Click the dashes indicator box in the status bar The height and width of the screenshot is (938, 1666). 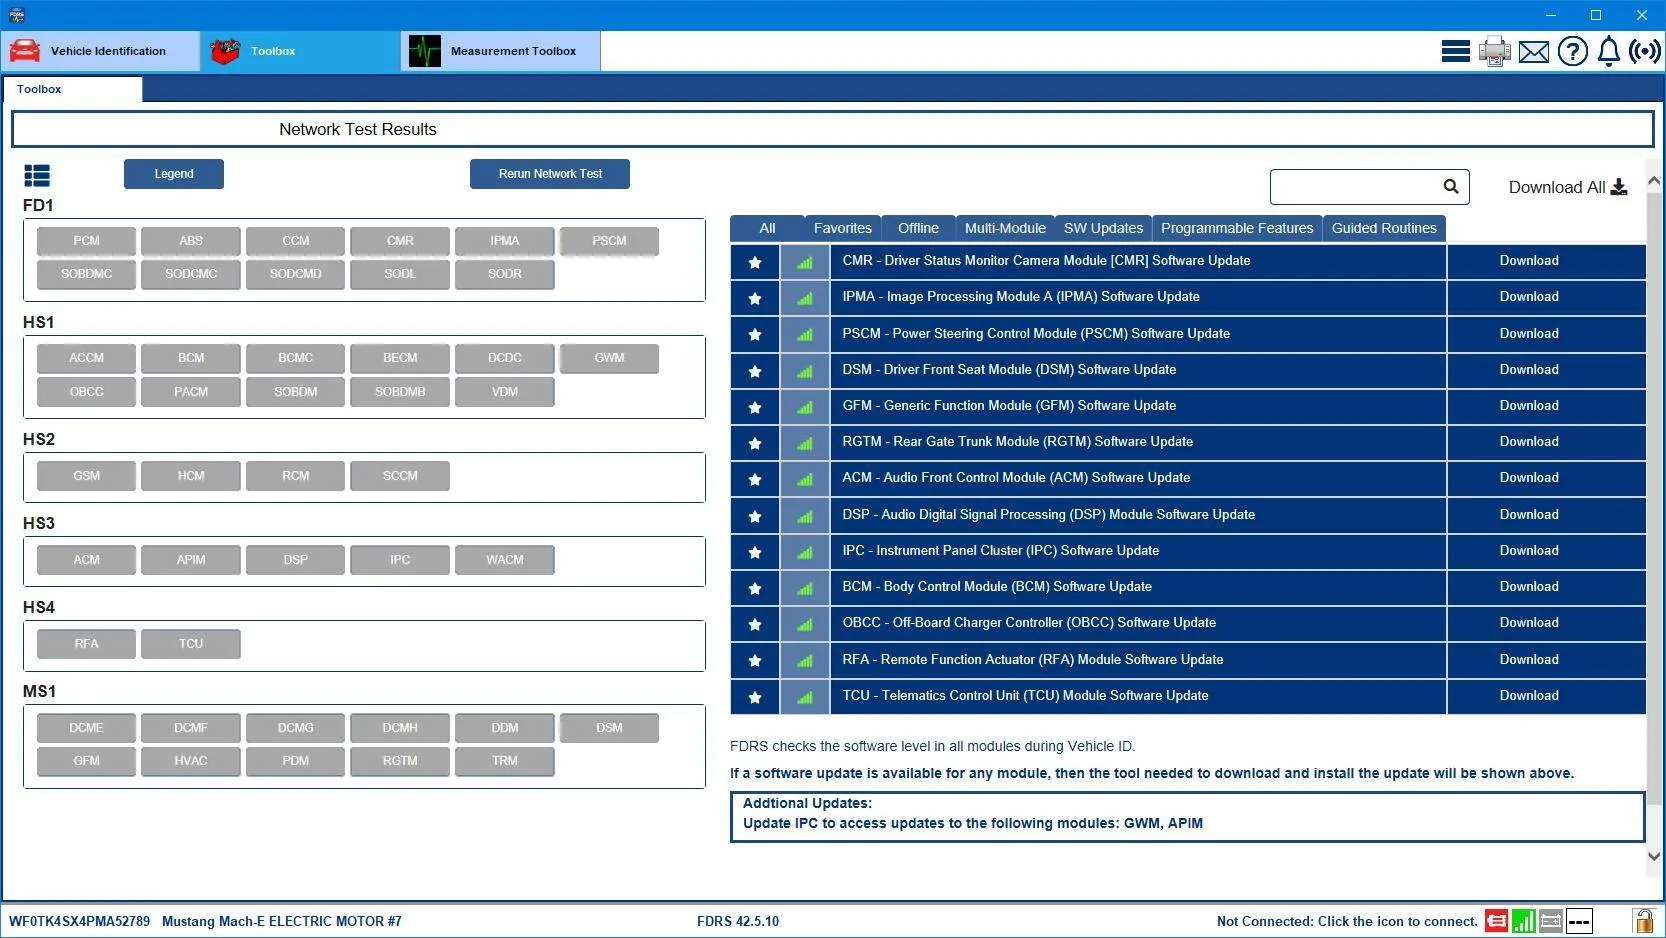click(x=1579, y=921)
